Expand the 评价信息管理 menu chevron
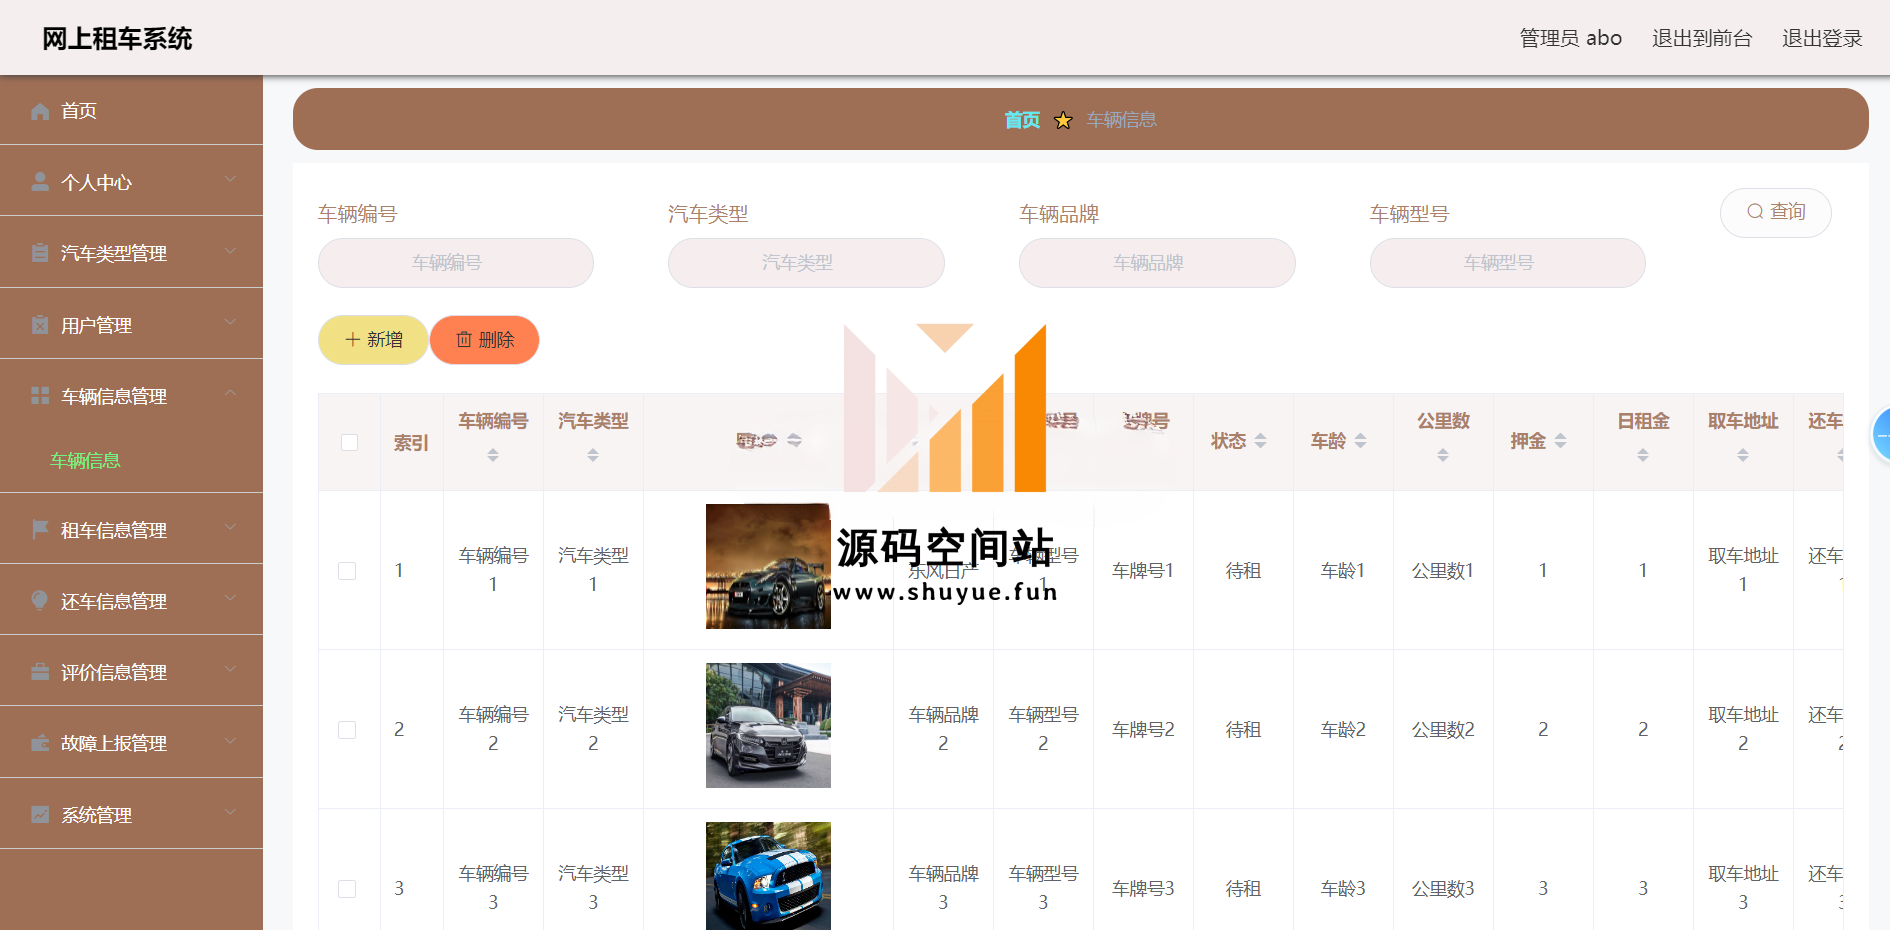 pyautogui.click(x=231, y=669)
